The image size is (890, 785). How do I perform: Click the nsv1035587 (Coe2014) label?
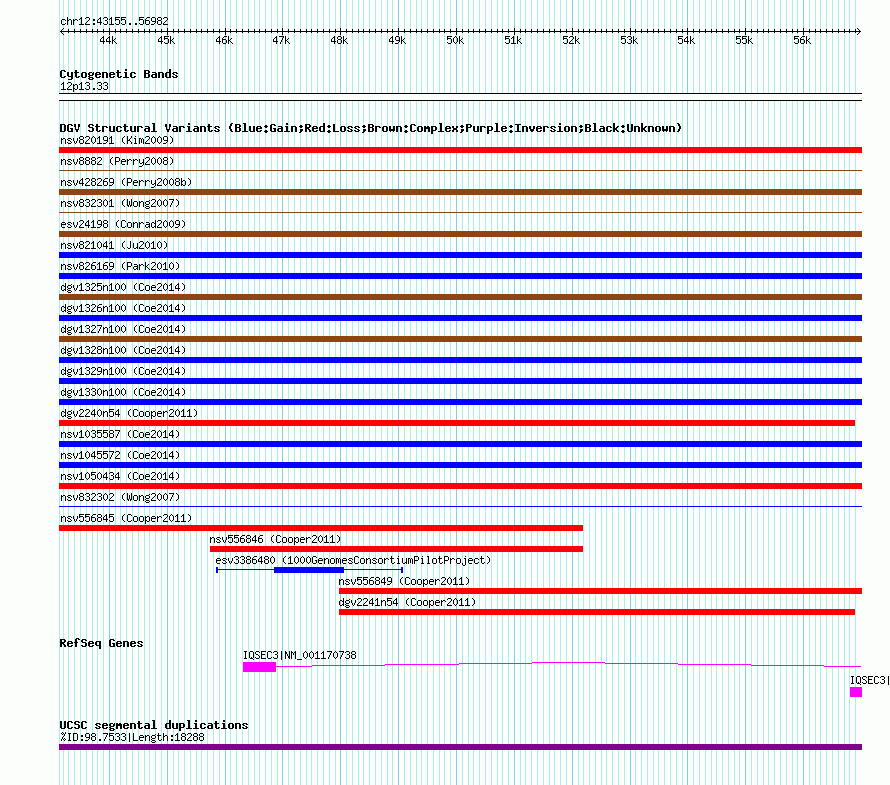pos(120,434)
